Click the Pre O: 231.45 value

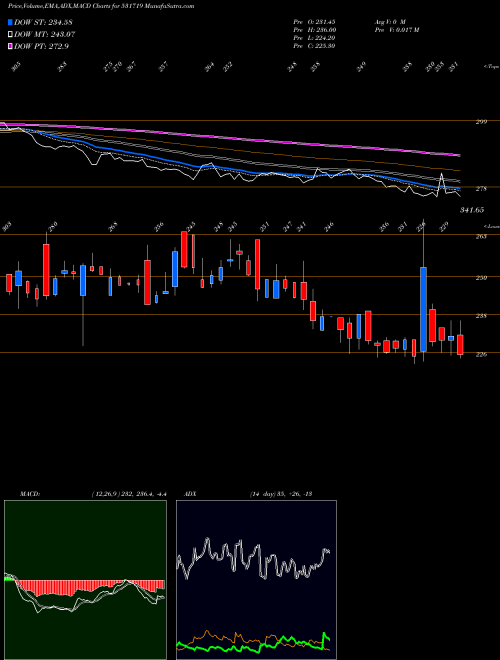tap(314, 22)
